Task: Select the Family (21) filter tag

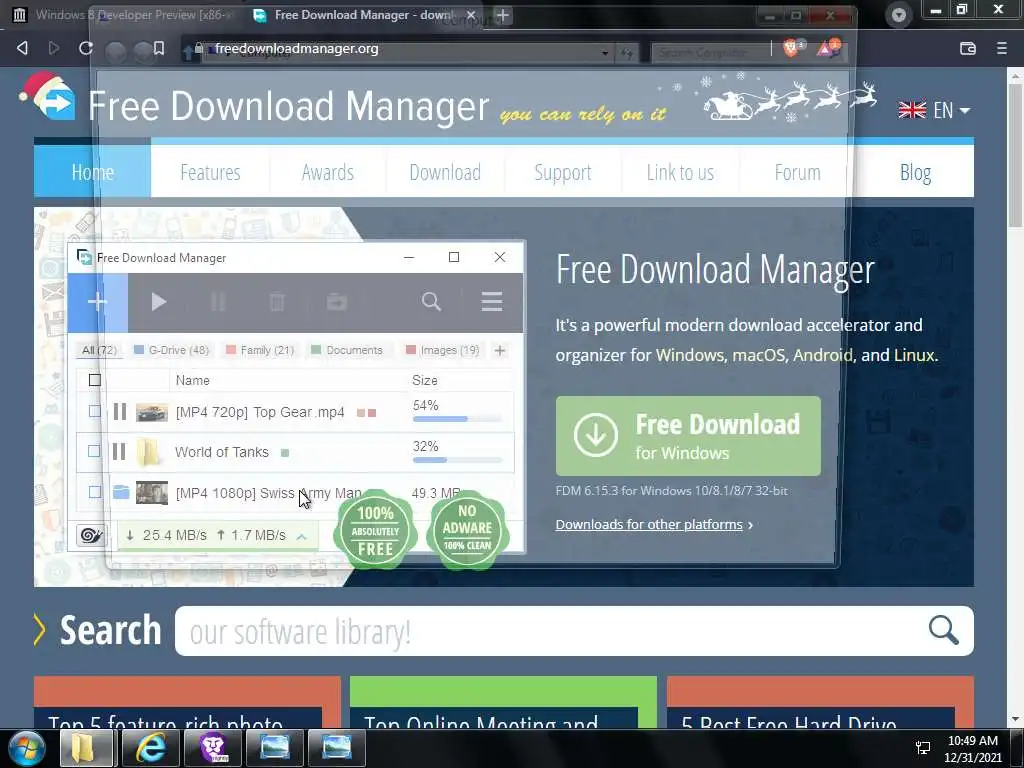Action: click(x=260, y=350)
